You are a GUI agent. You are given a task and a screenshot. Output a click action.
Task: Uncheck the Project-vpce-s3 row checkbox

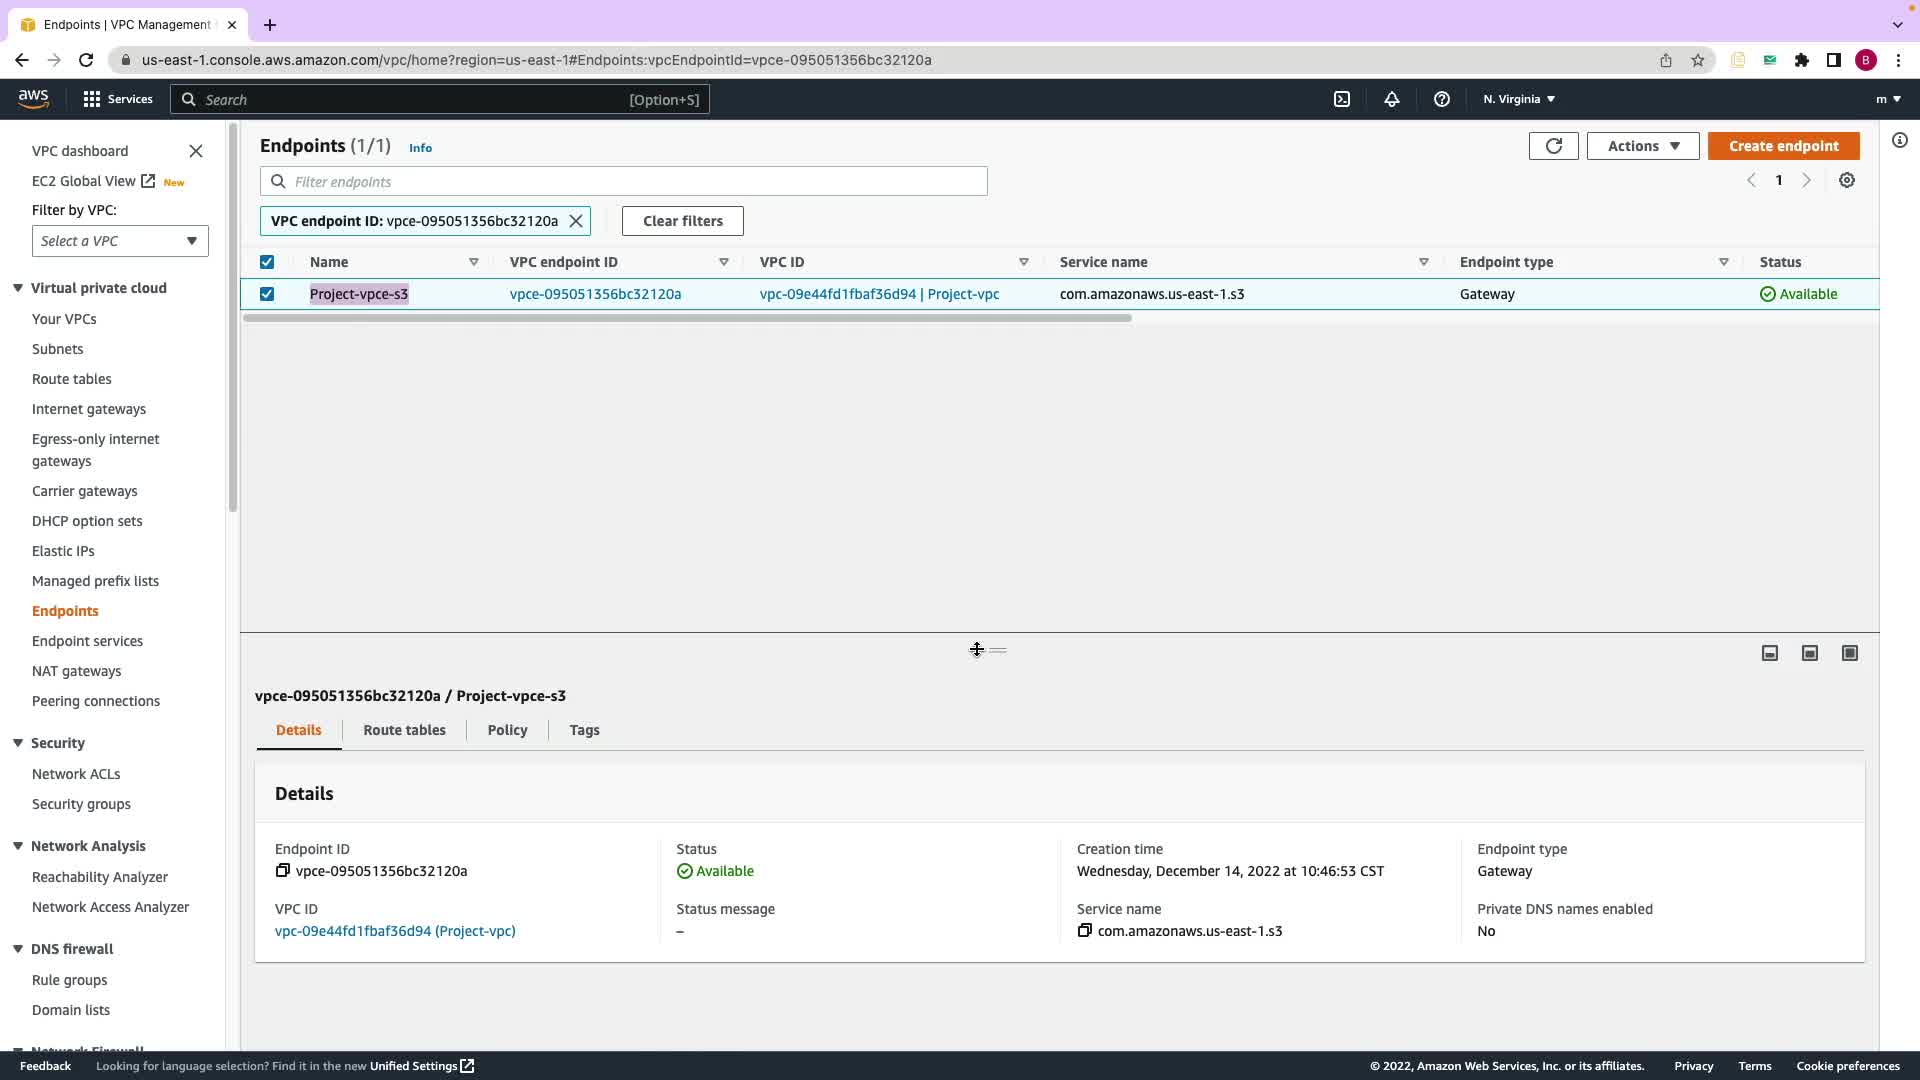point(267,294)
